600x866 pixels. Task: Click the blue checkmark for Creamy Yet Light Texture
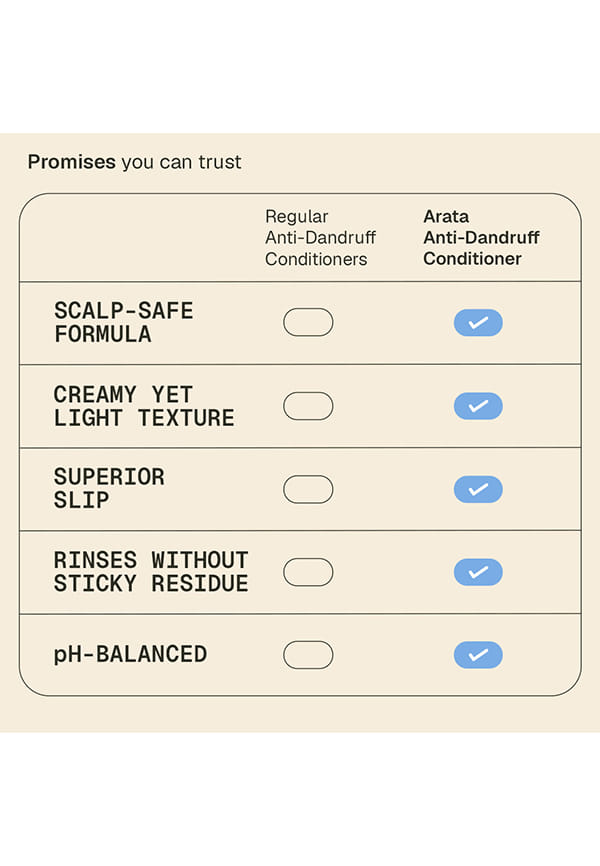(478, 406)
